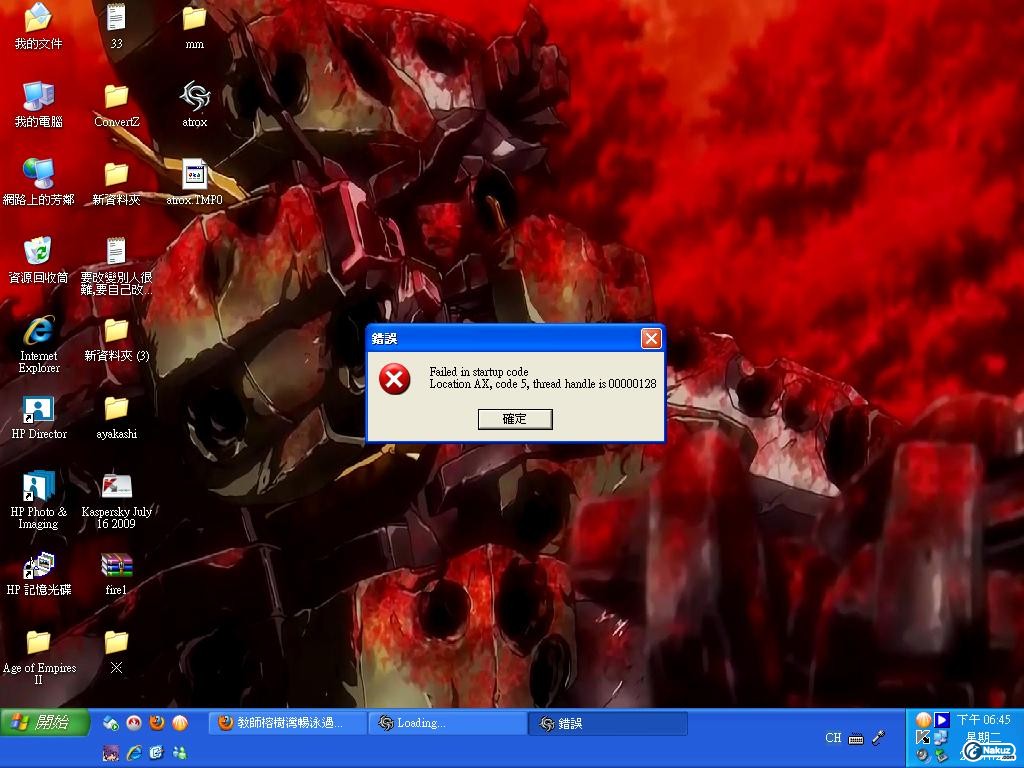Select the 網路上的芳鄰 icon
Viewport: 1024px width, 768px height.
pyautogui.click(x=38, y=182)
